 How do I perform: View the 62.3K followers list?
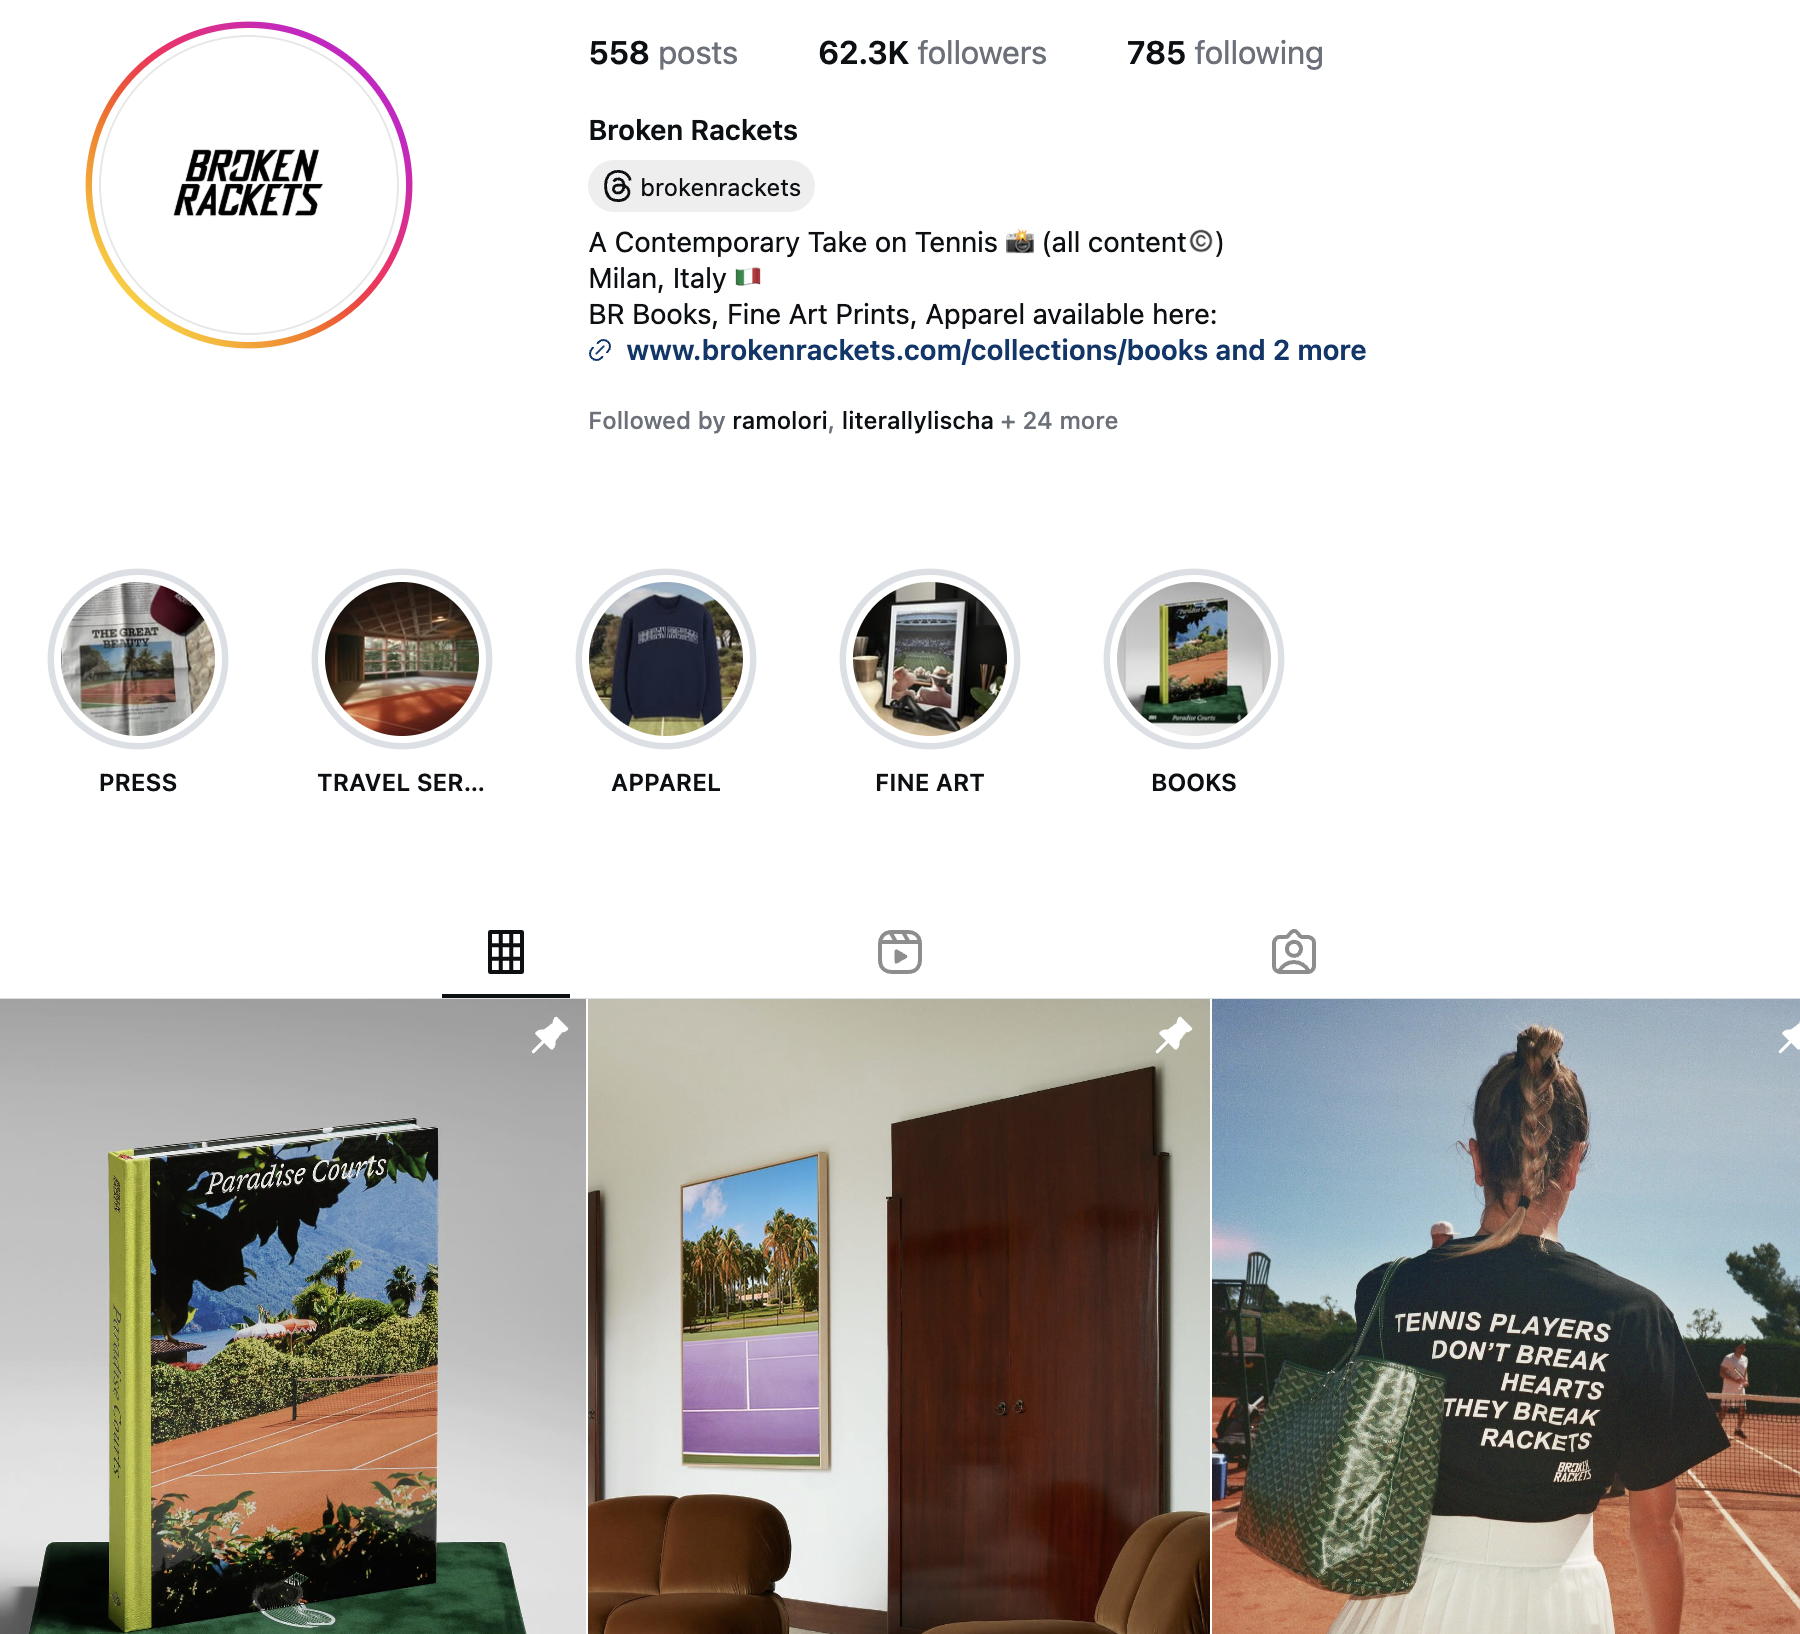point(932,53)
